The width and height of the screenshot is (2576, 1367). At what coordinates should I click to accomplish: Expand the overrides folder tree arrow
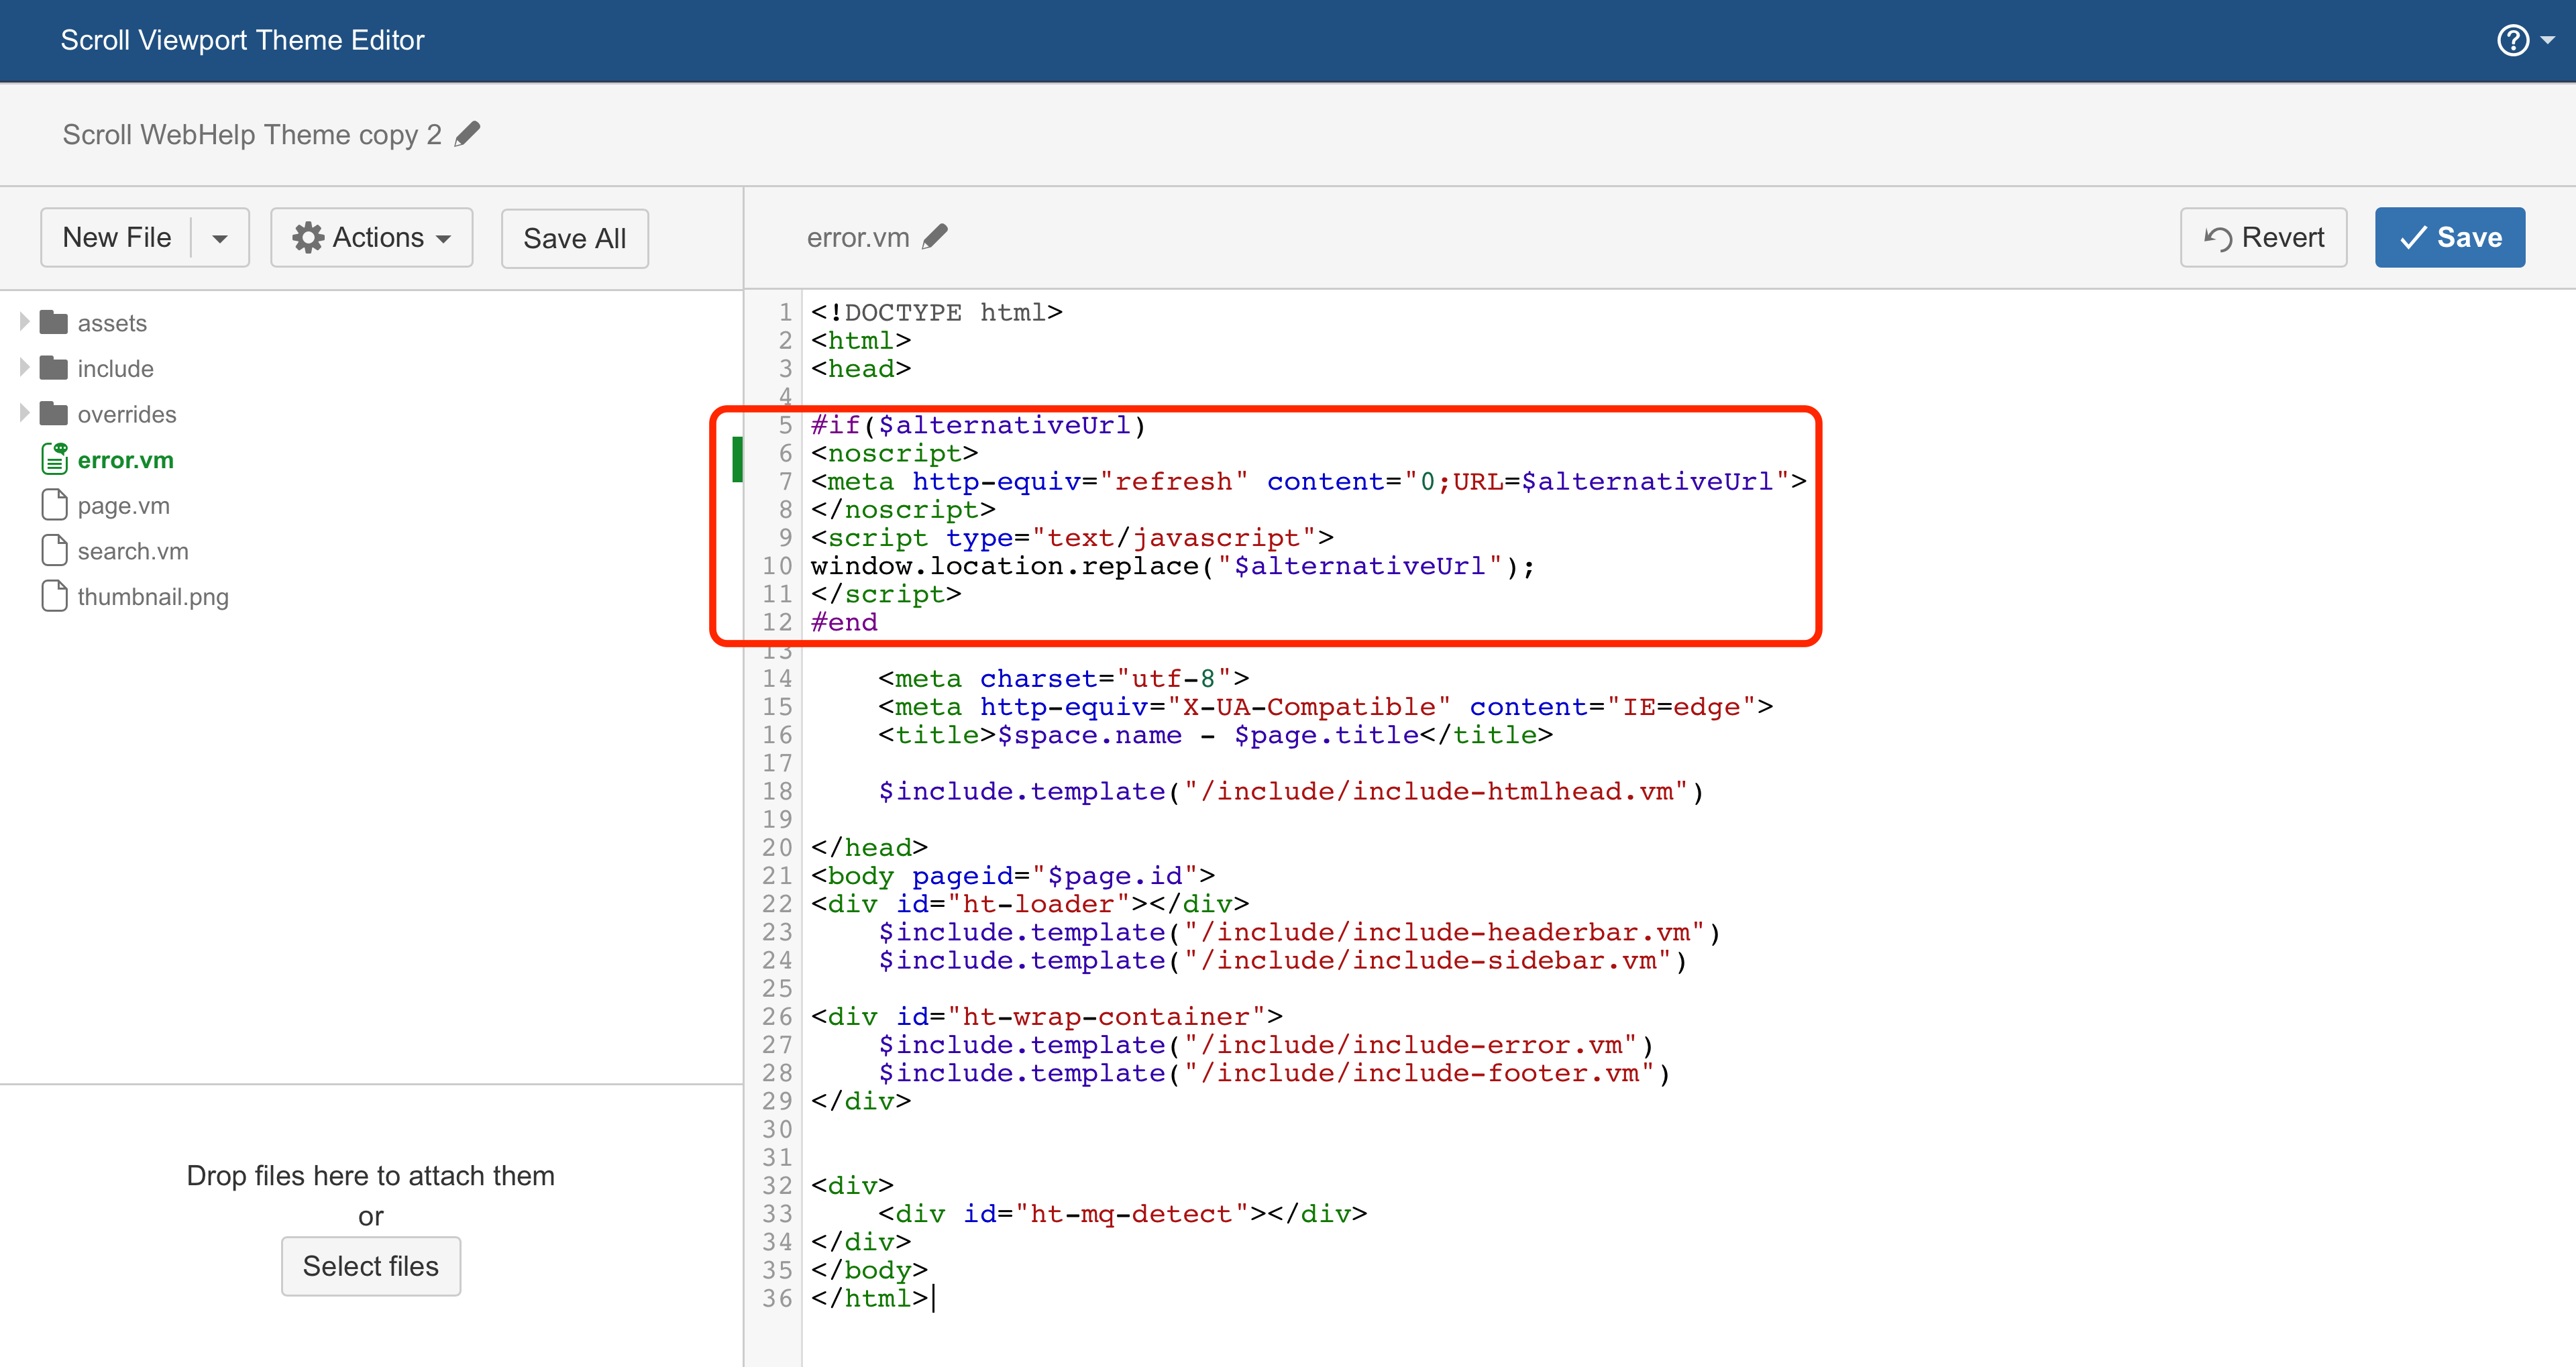24,413
